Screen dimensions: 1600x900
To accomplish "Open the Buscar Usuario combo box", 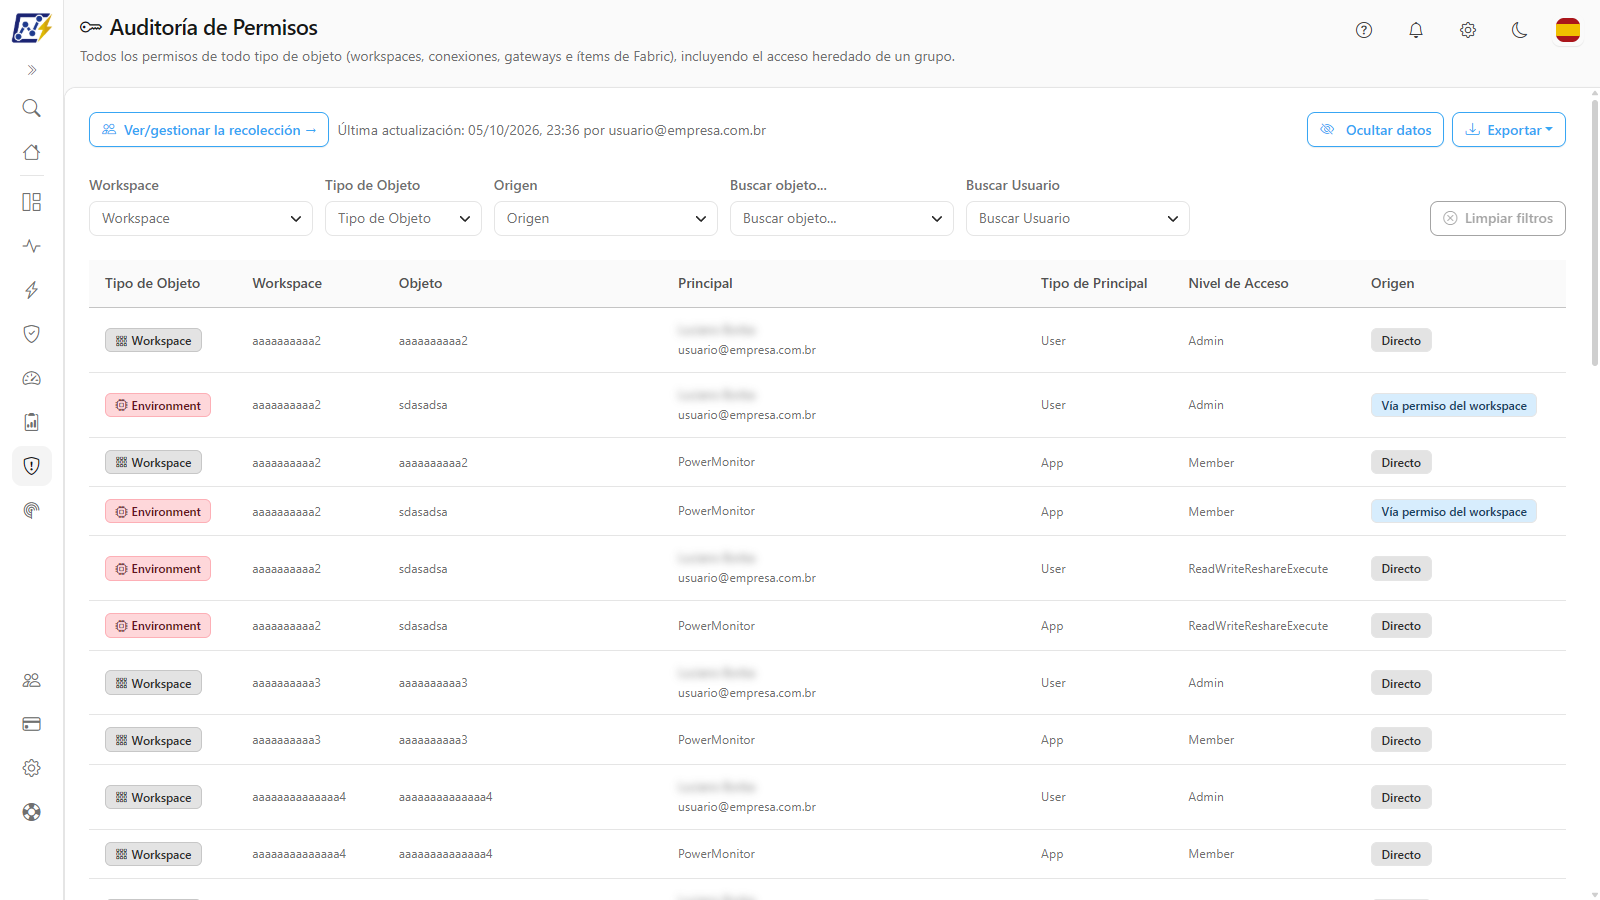I will click(x=1078, y=219).
